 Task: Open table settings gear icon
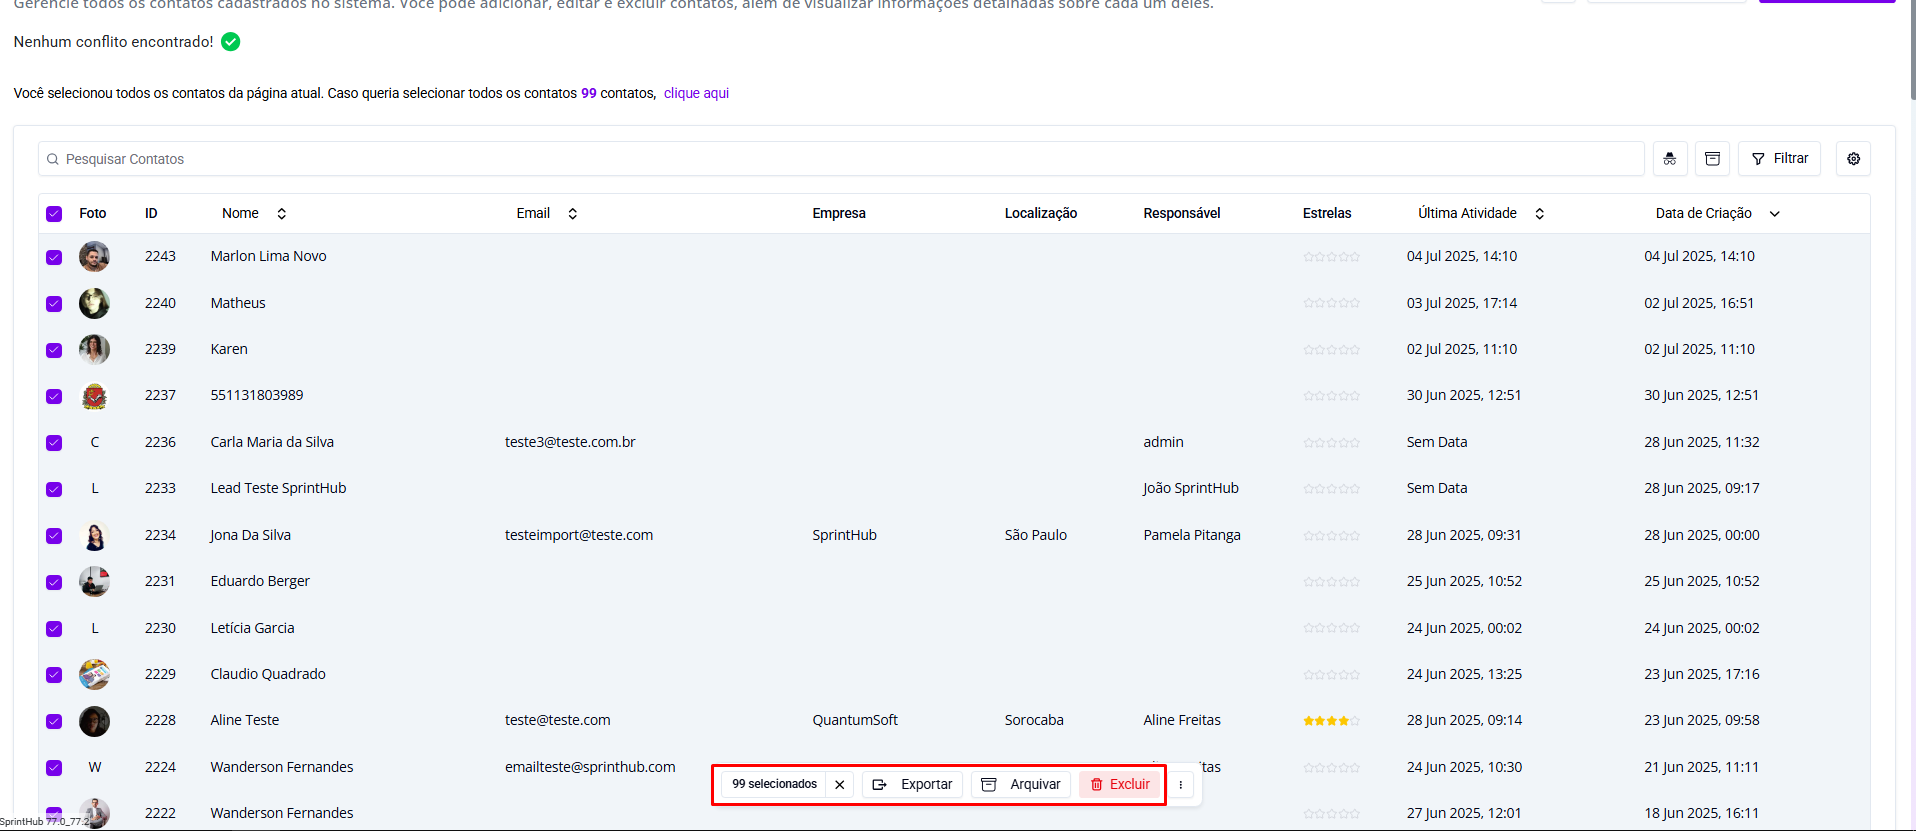pos(1853,159)
